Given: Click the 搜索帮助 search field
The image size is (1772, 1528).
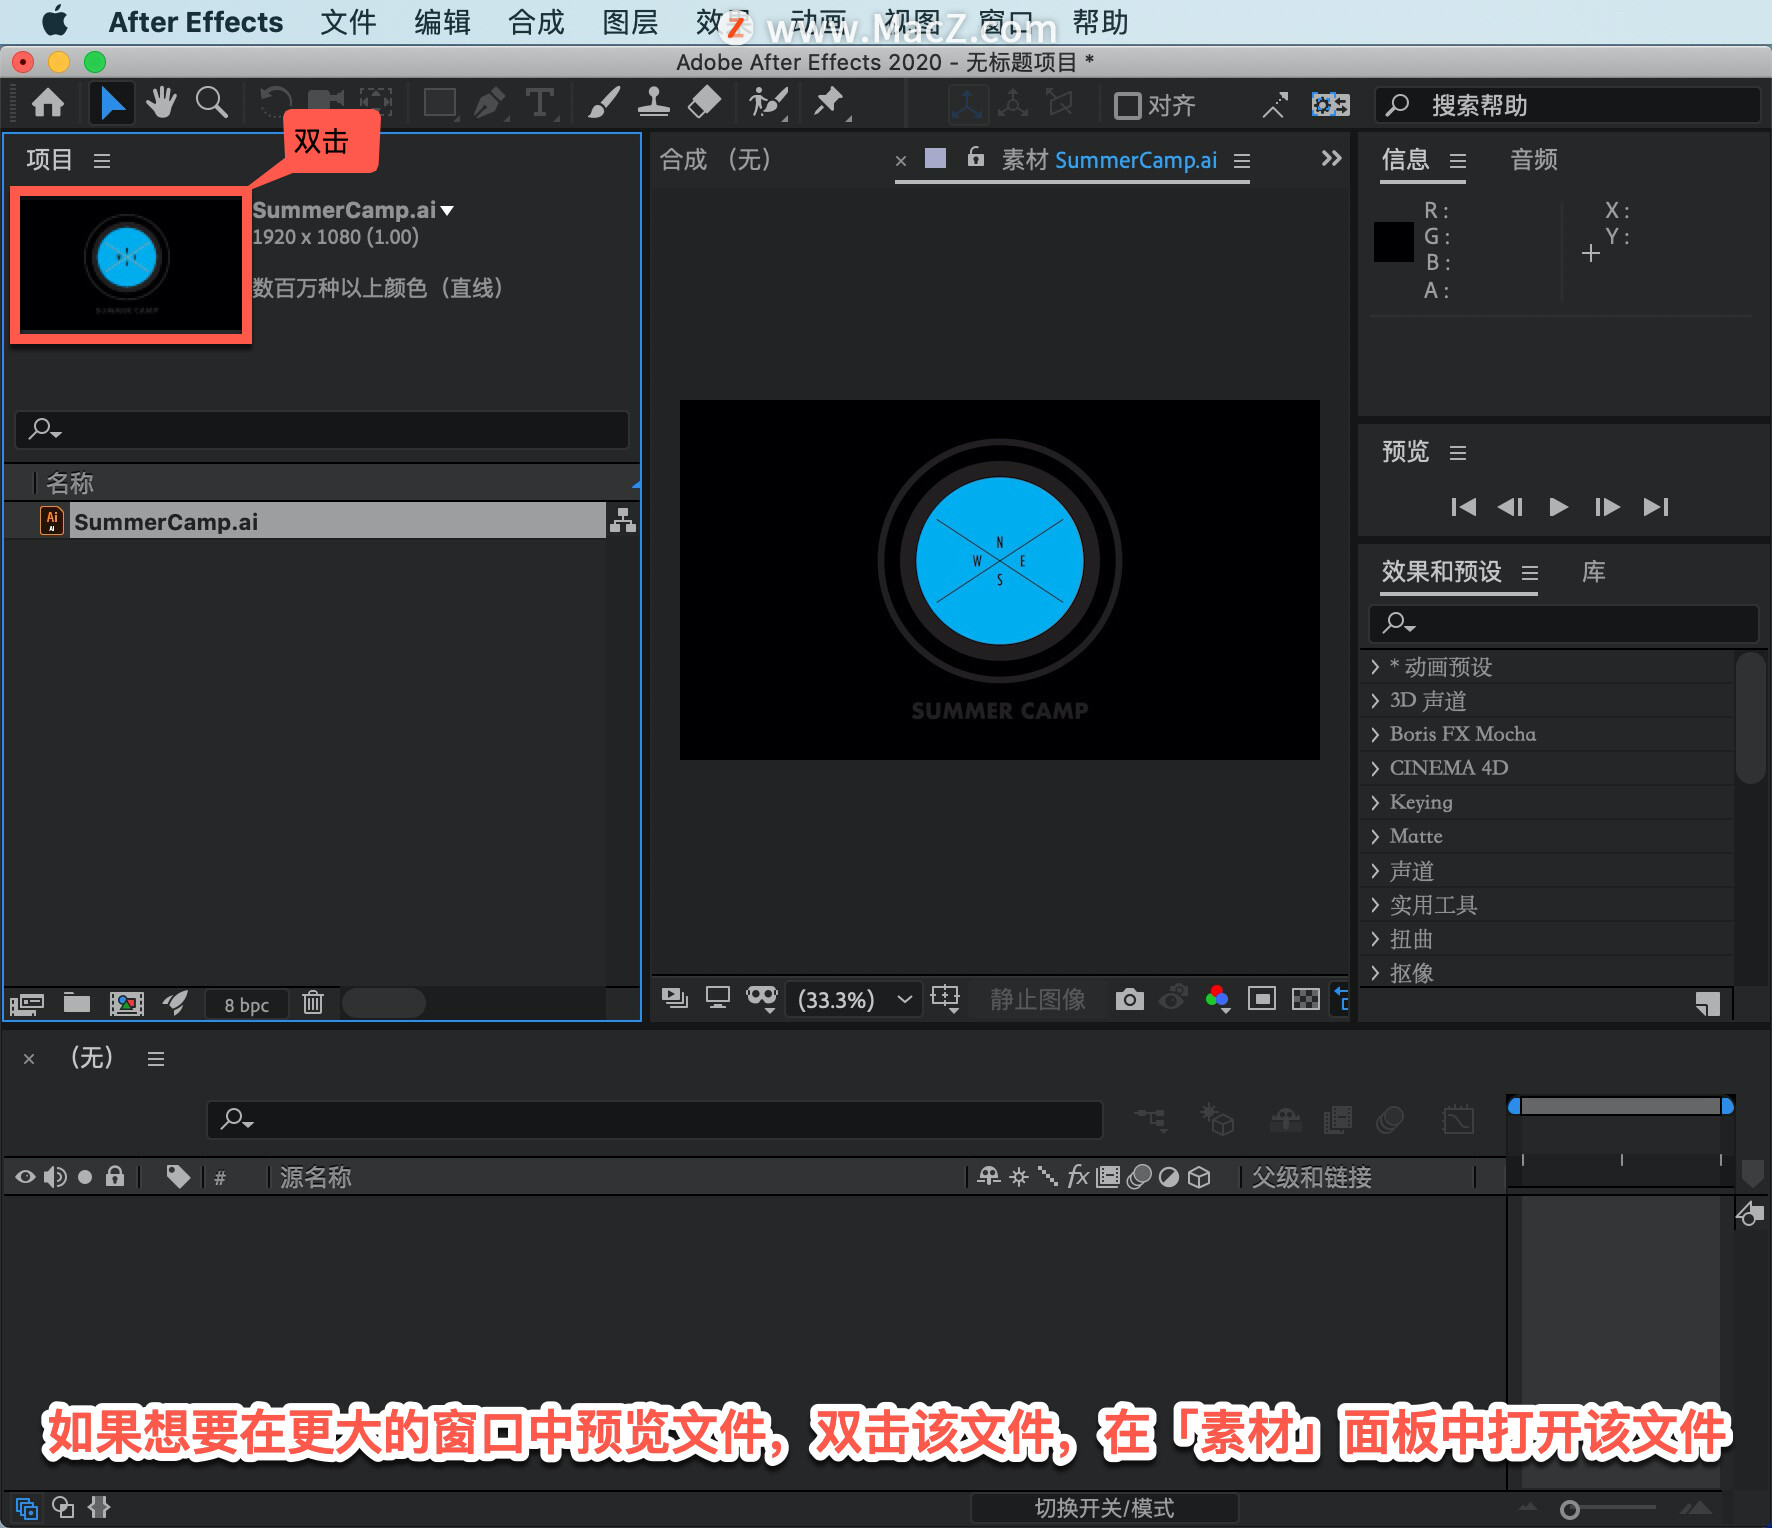Looking at the screenshot, I should (x=1567, y=105).
